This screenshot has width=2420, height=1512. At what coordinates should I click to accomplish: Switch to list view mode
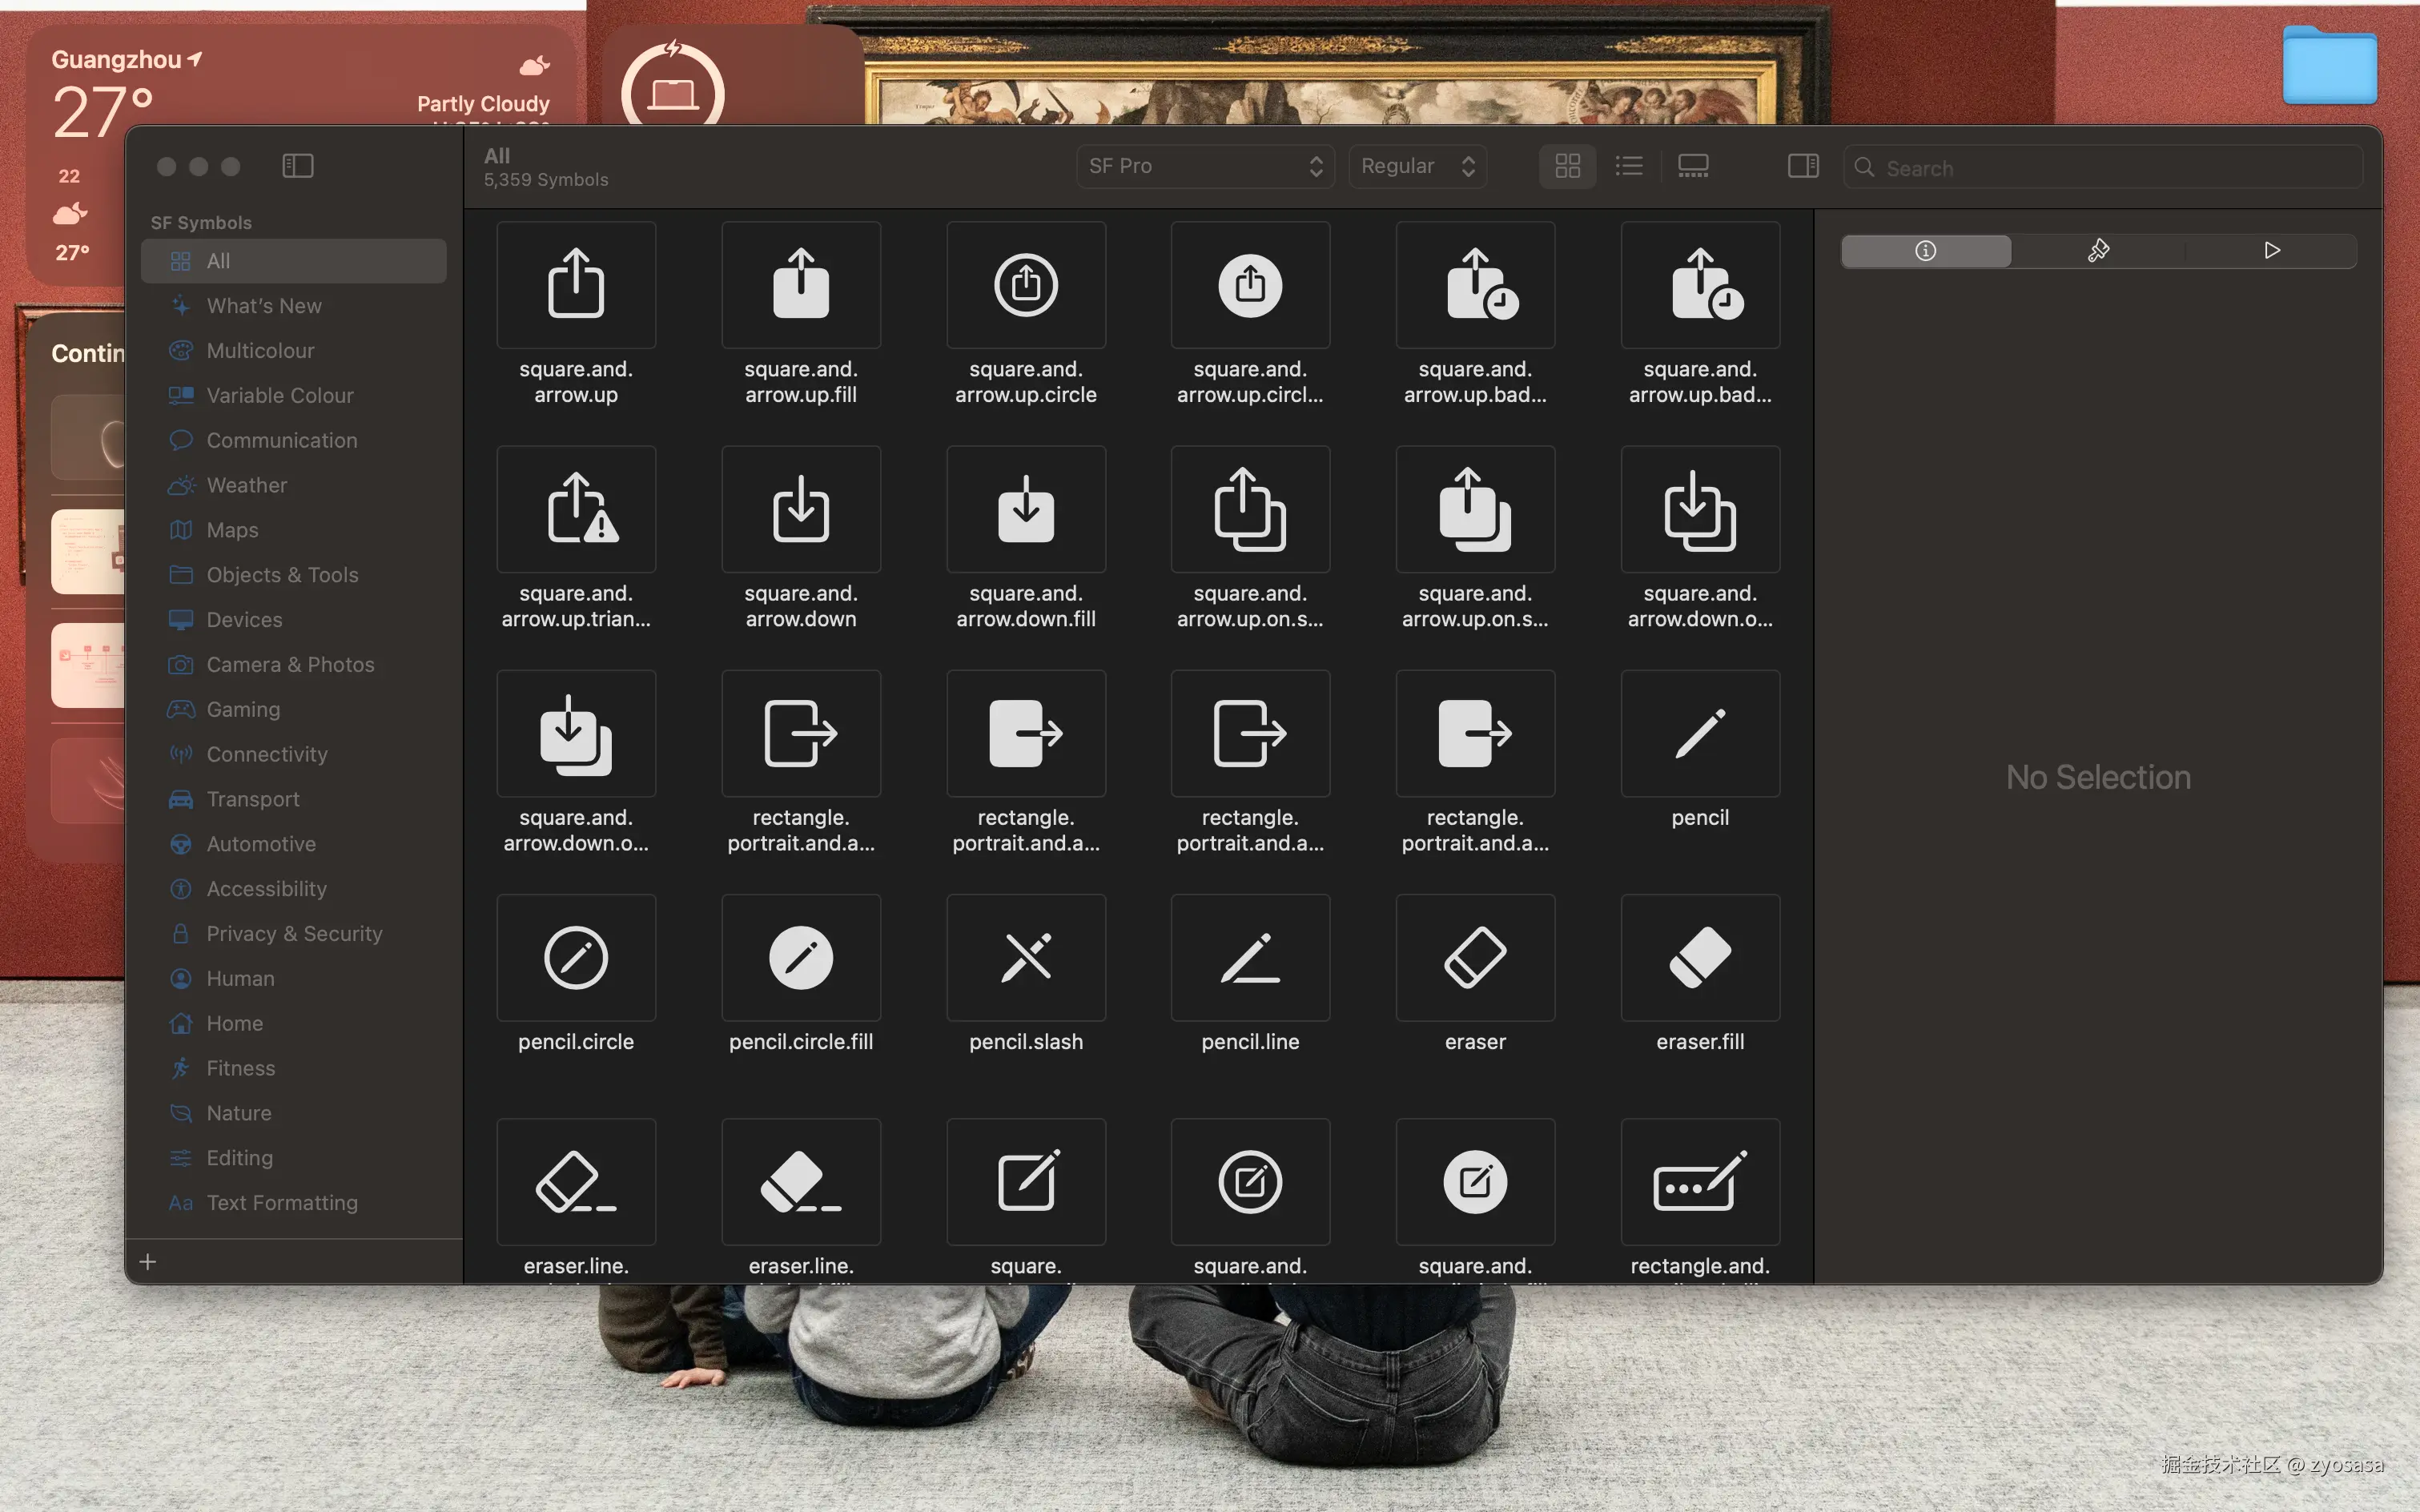(1629, 166)
